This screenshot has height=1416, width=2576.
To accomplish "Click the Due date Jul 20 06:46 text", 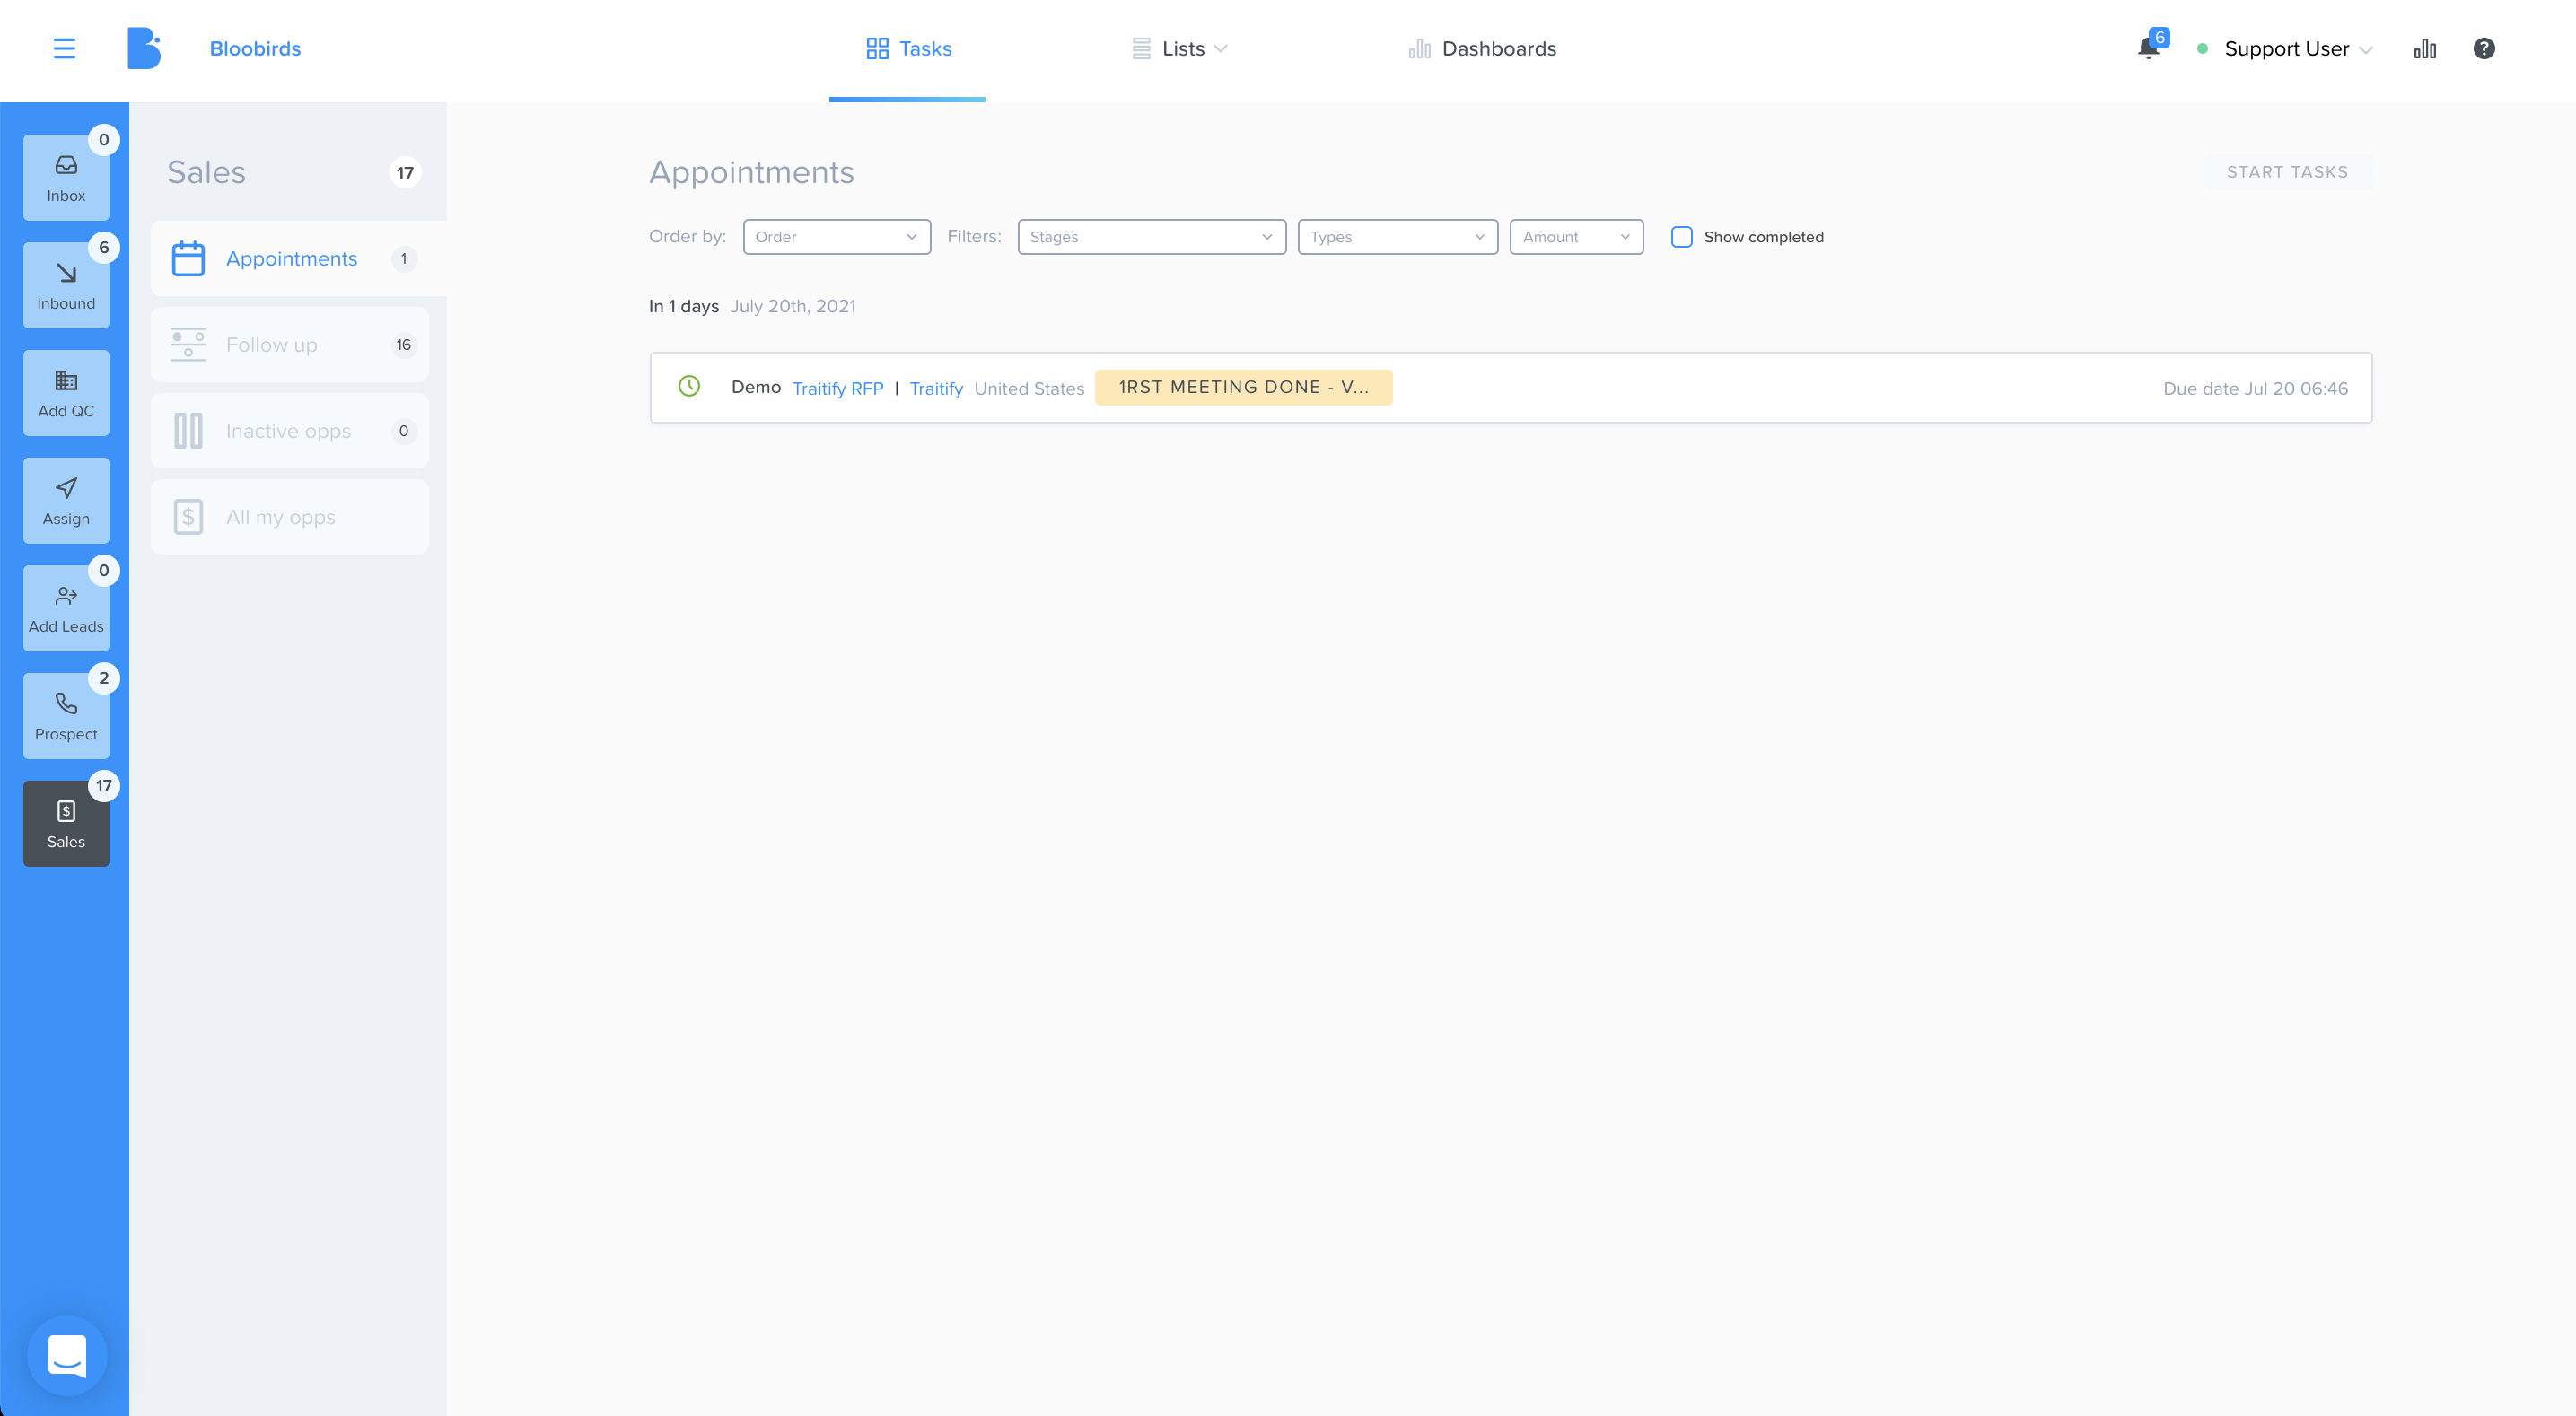I will click(x=2255, y=388).
